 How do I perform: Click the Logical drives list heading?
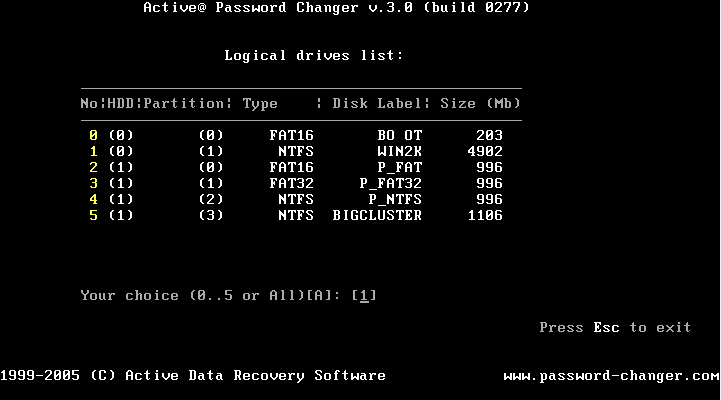314,56
